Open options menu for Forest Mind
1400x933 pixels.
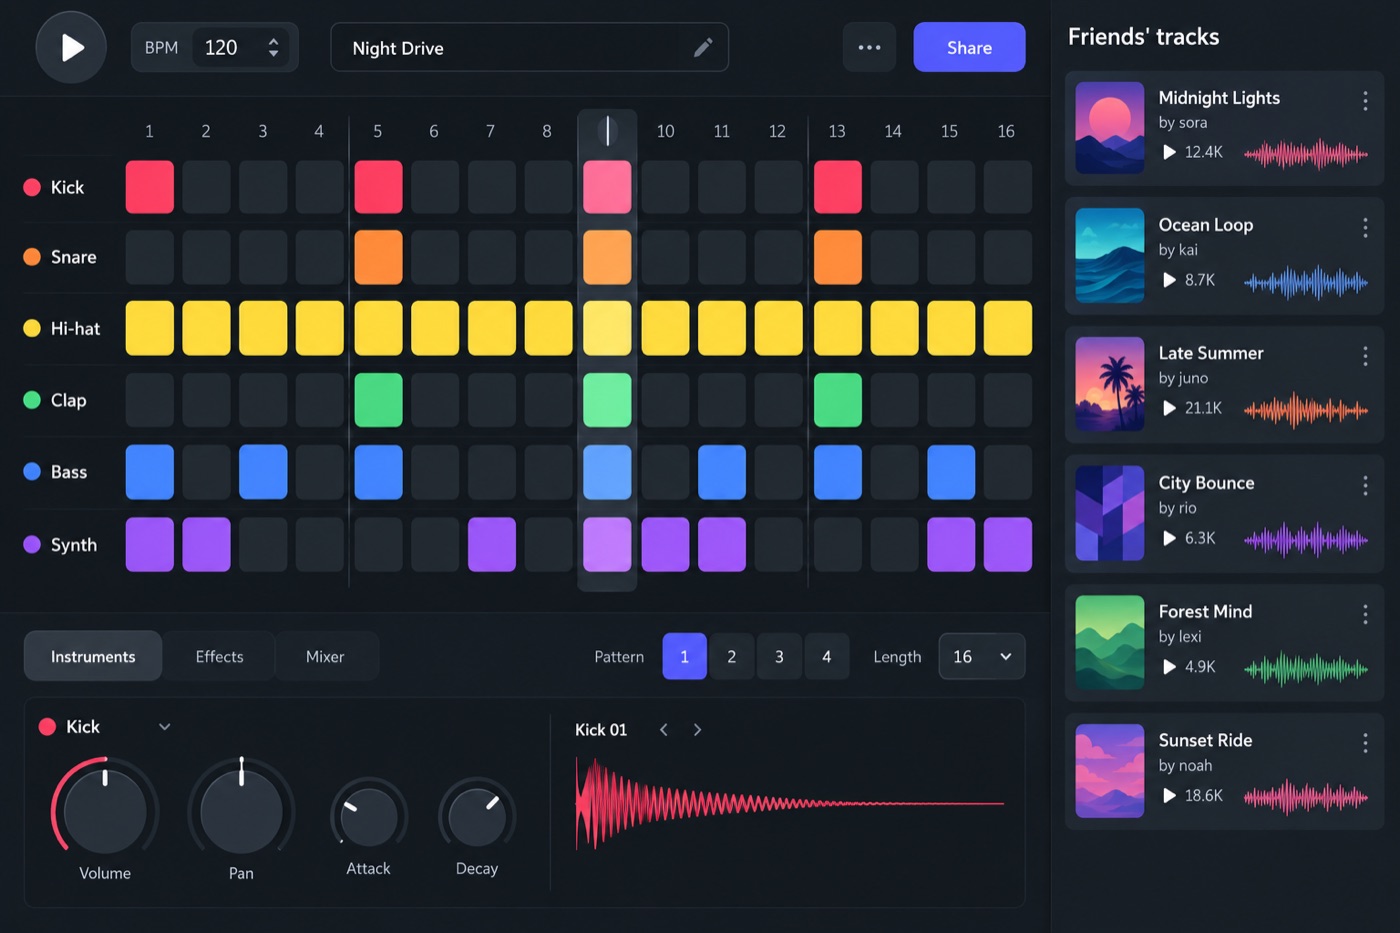click(1365, 614)
